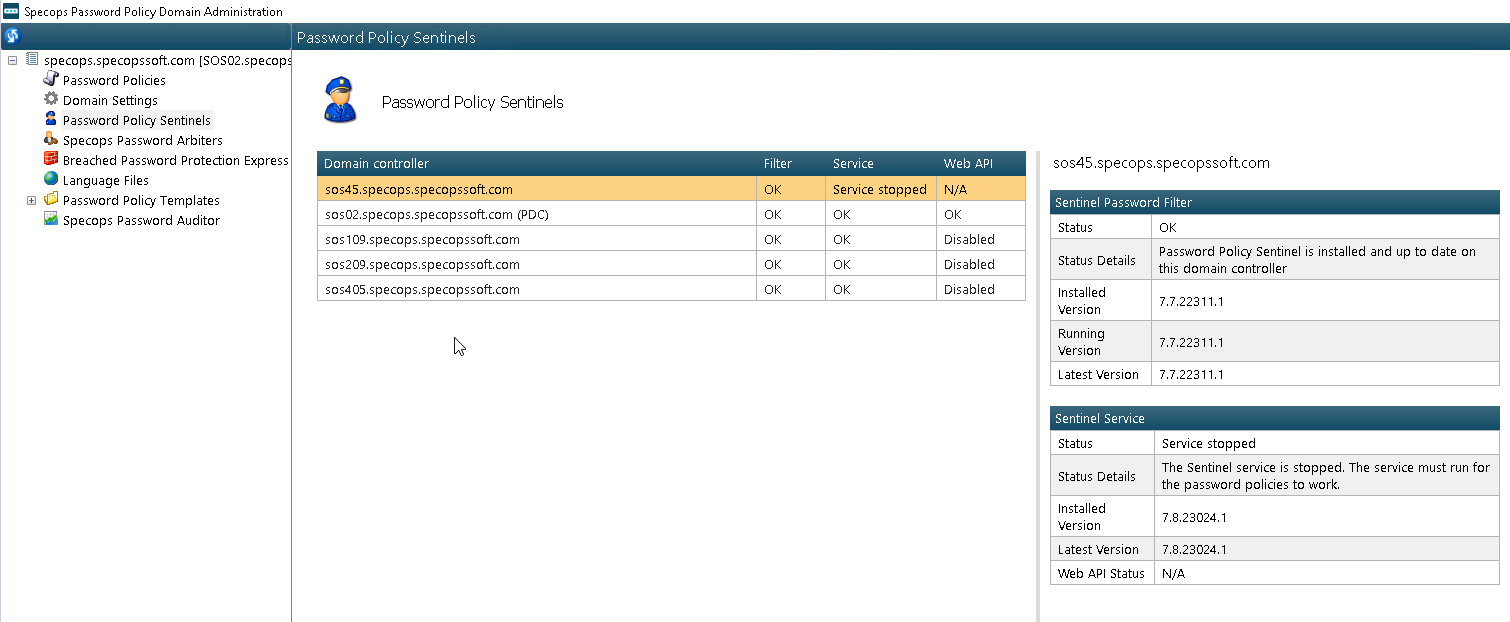Click the Language Files globe icon
The height and width of the screenshot is (622, 1510).
[x=51, y=180]
